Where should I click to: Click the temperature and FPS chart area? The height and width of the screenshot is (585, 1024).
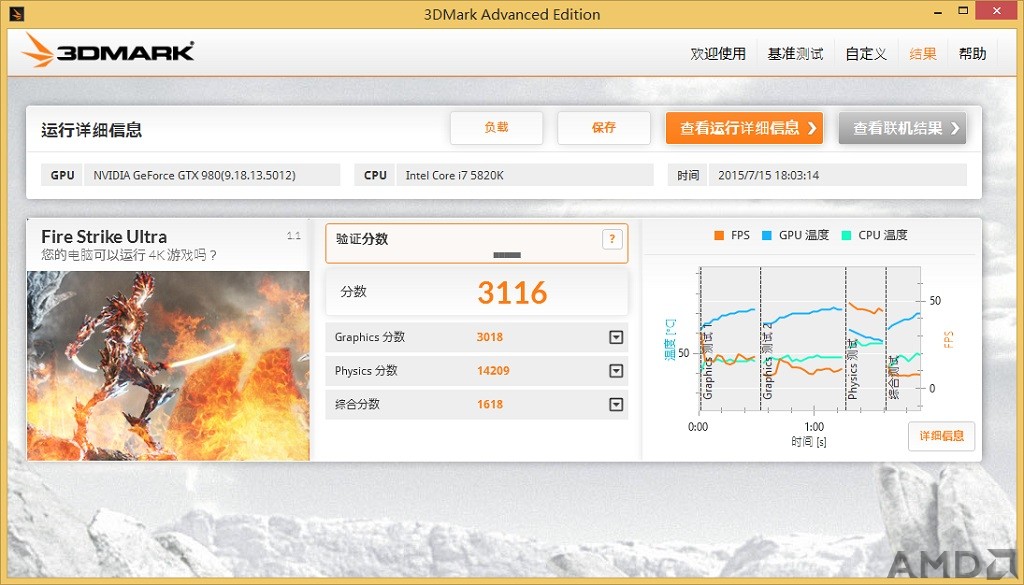[x=810, y=338]
